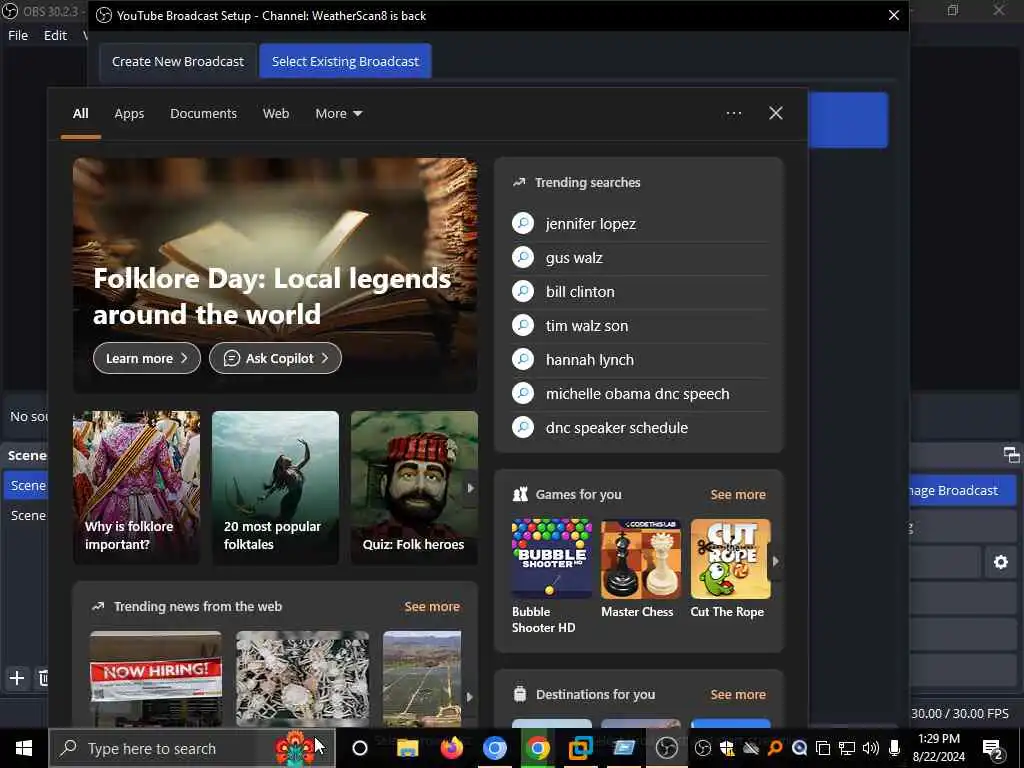This screenshot has height=768, width=1024.
Task: Open Select Existing Broadcast tab
Action: 345,61
